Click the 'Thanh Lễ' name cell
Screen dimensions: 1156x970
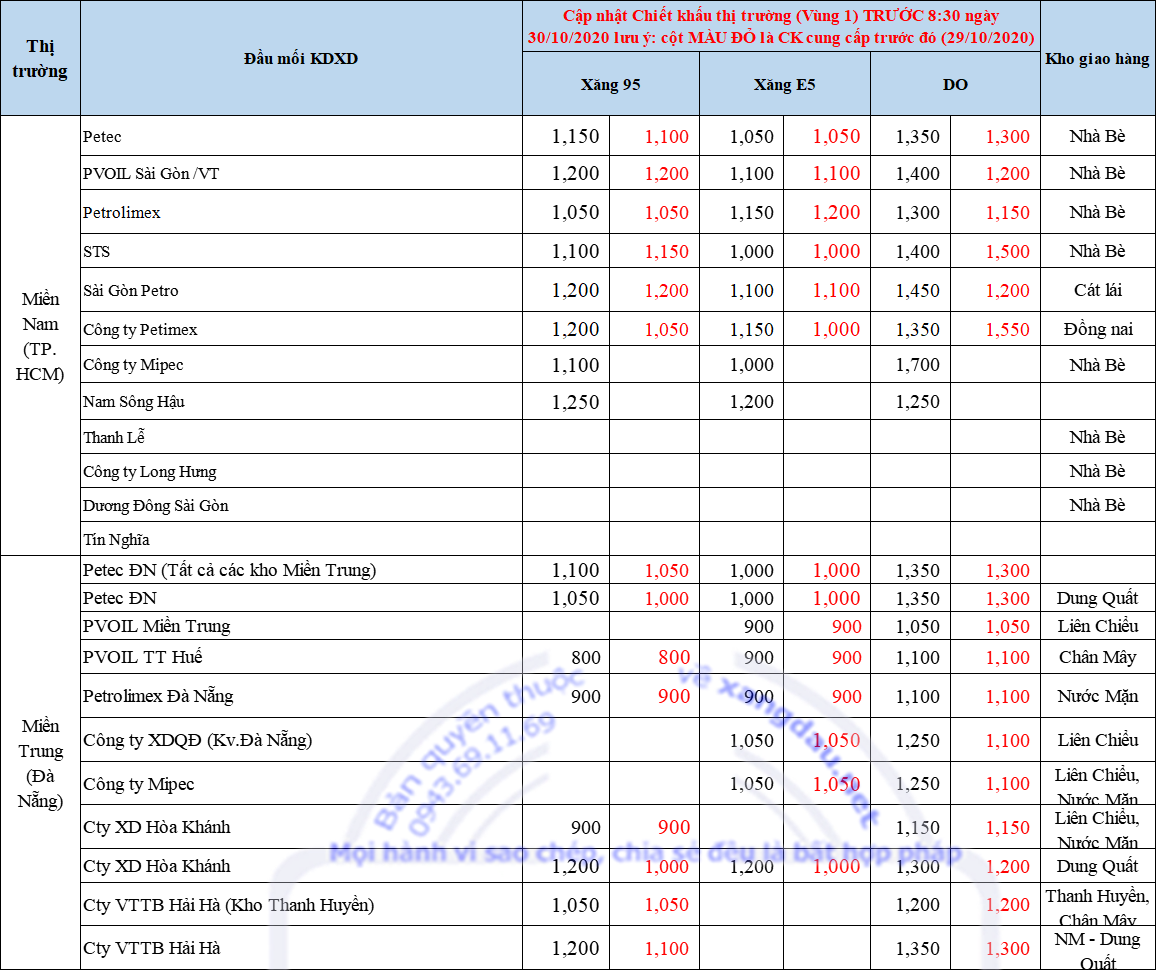tap(301, 436)
